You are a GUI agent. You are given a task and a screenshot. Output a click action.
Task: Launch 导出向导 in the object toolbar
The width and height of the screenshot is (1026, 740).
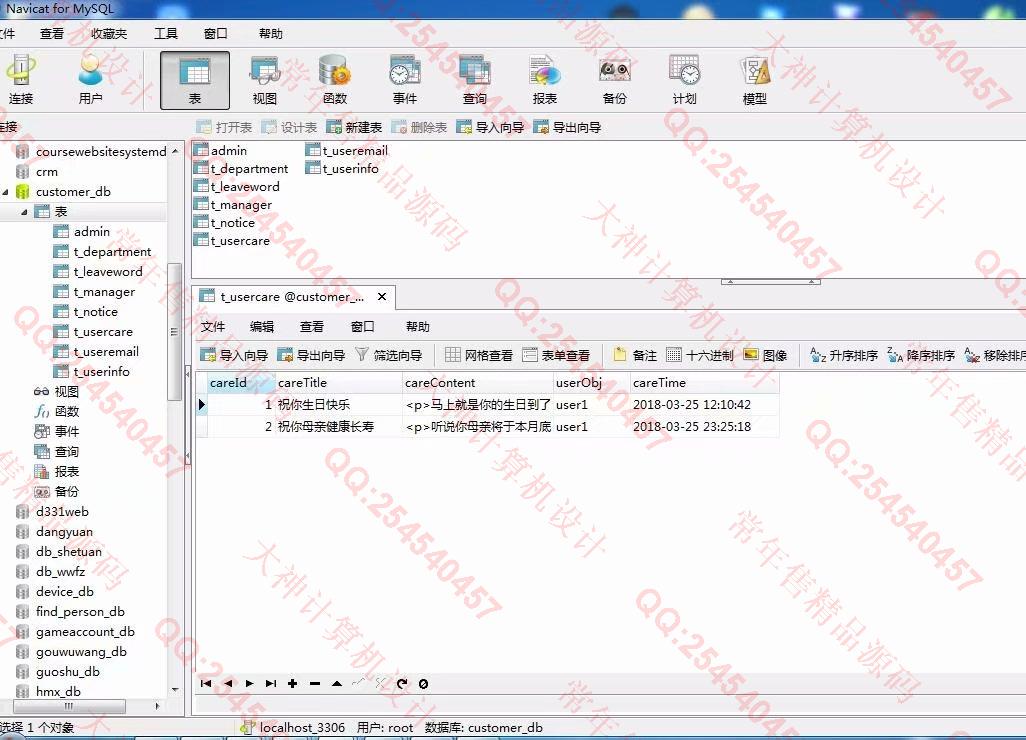pos(567,127)
